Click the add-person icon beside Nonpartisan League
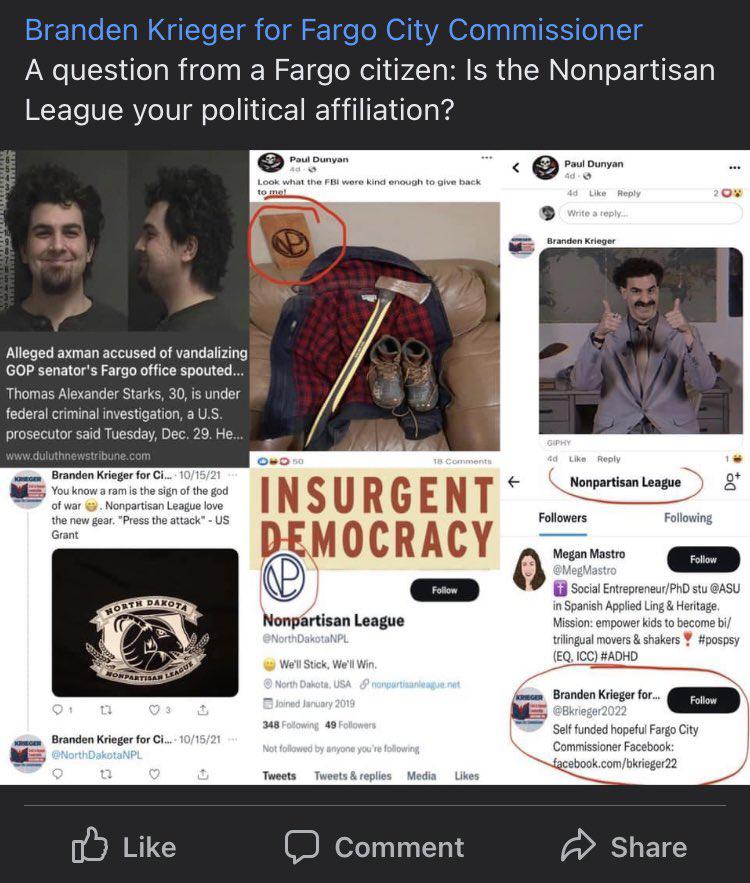 732,481
